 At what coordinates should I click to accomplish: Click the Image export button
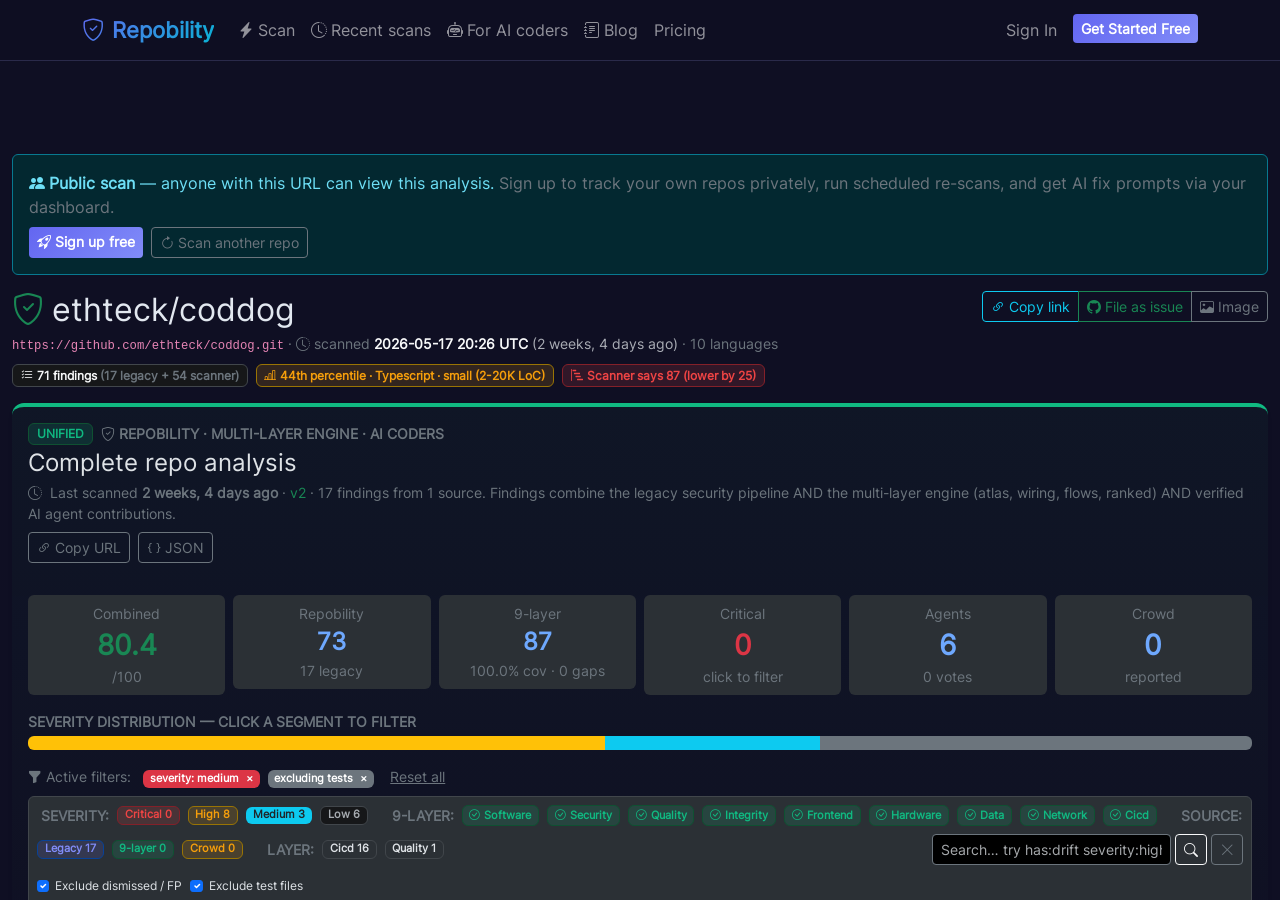point(1229,307)
